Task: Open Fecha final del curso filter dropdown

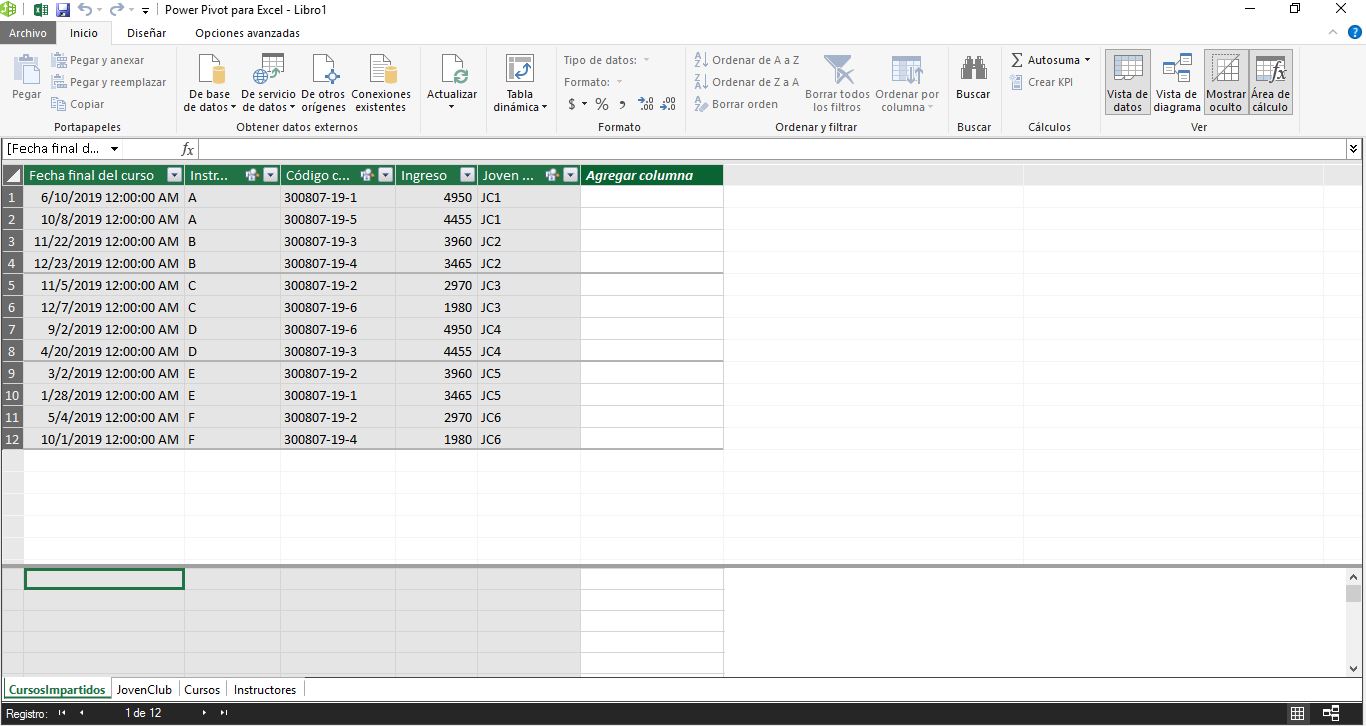Action: tap(173, 175)
